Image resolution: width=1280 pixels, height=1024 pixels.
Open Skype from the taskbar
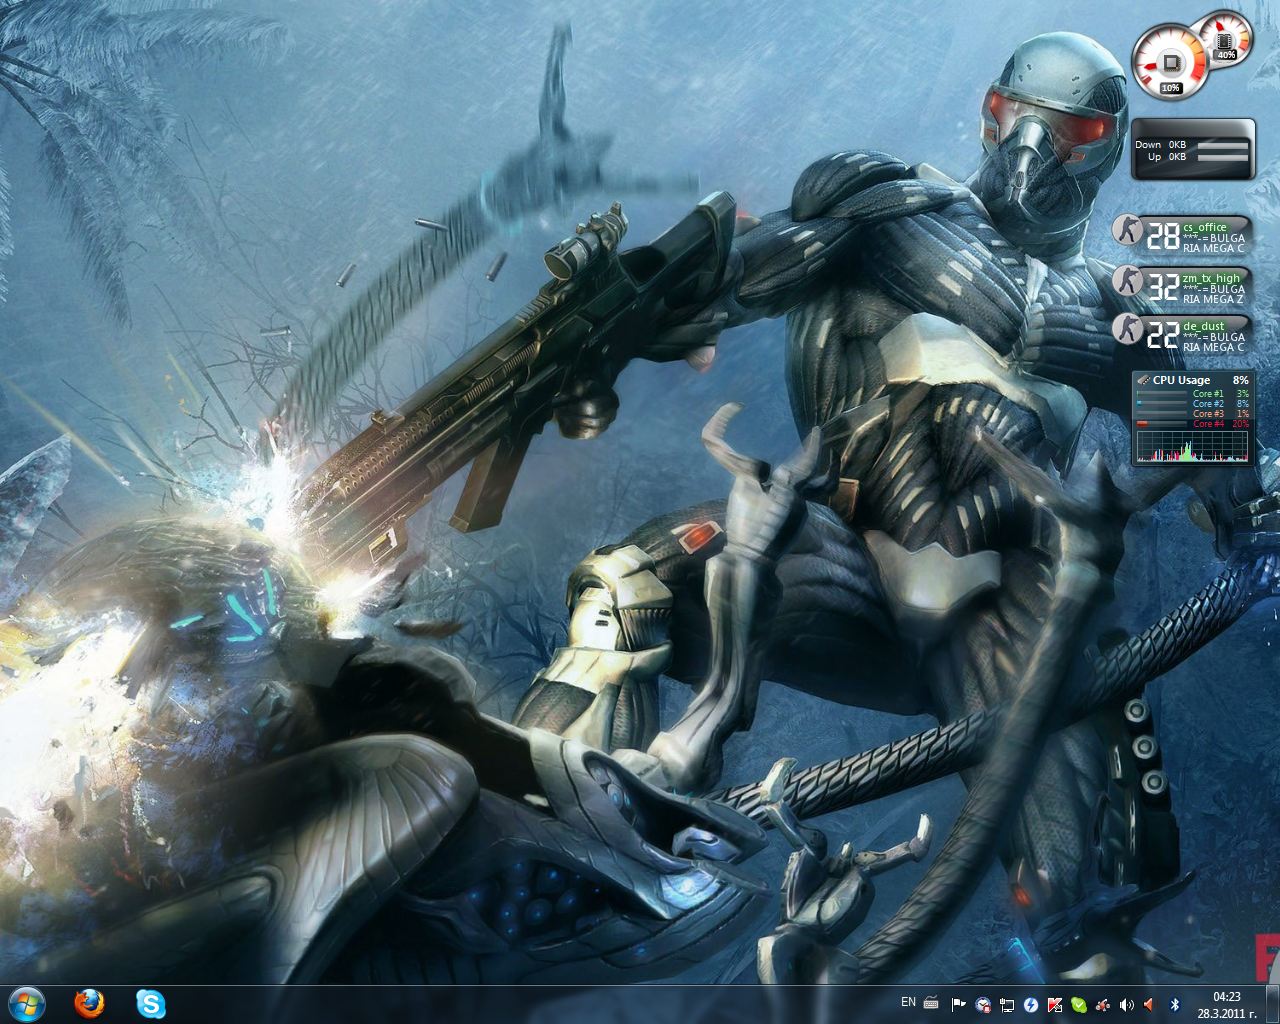[151, 1003]
